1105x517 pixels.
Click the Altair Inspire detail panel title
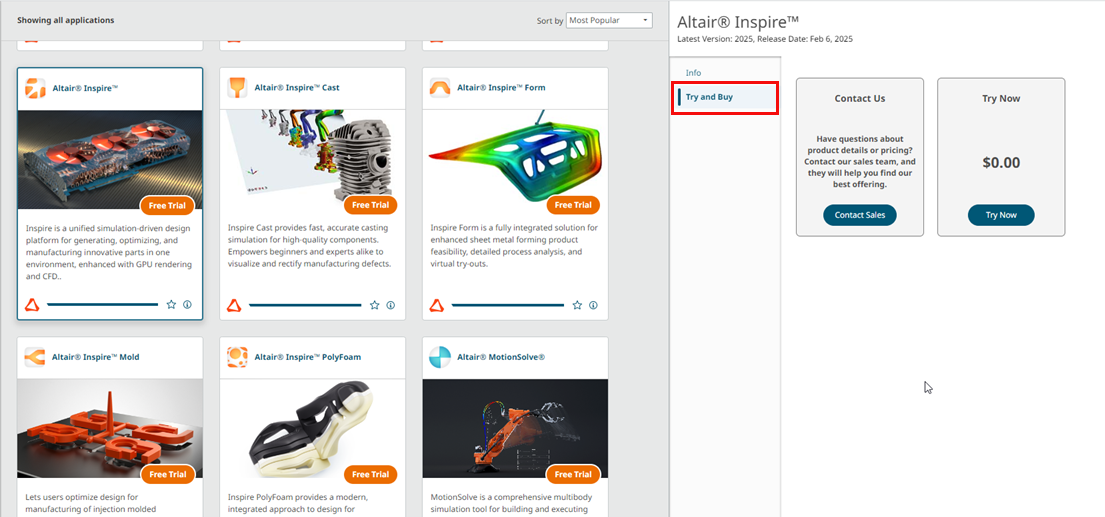(x=738, y=21)
